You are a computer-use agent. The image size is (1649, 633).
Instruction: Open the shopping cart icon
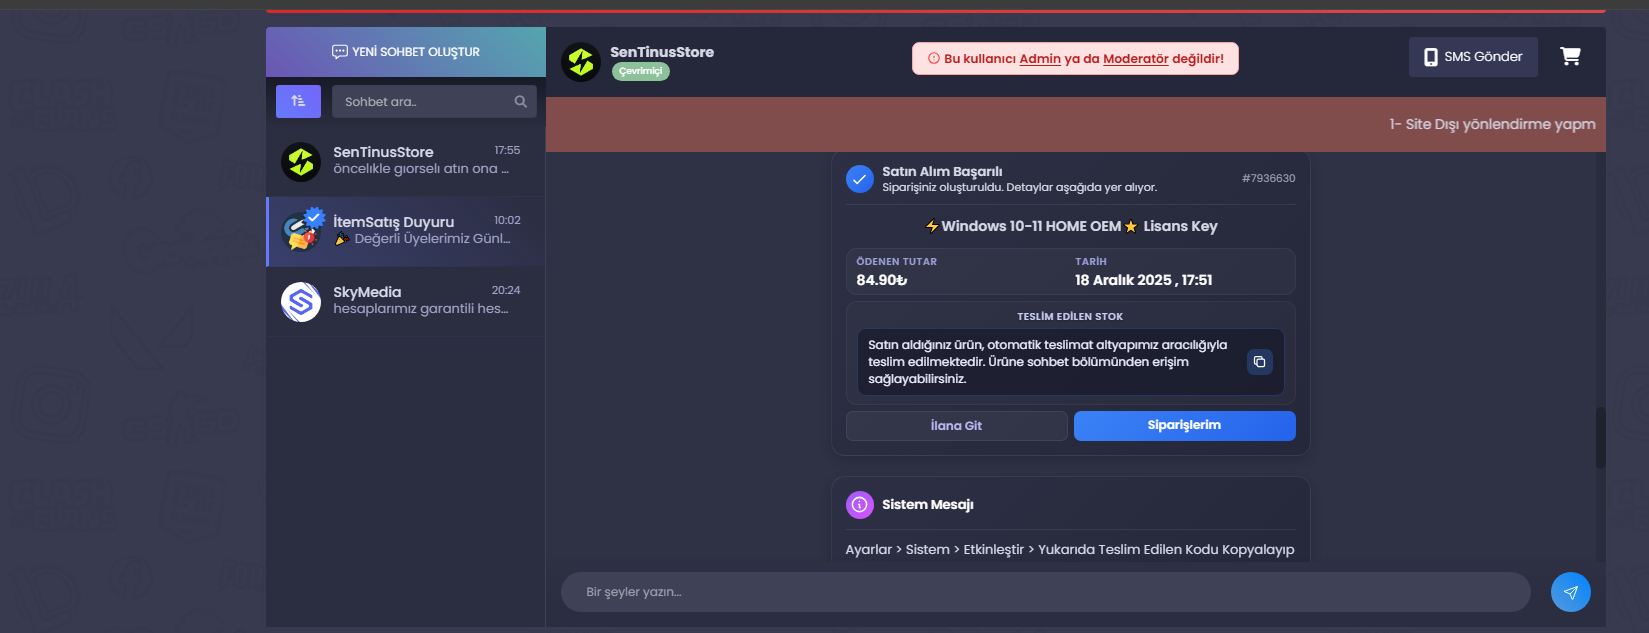pyautogui.click(x=1571, y=57)
